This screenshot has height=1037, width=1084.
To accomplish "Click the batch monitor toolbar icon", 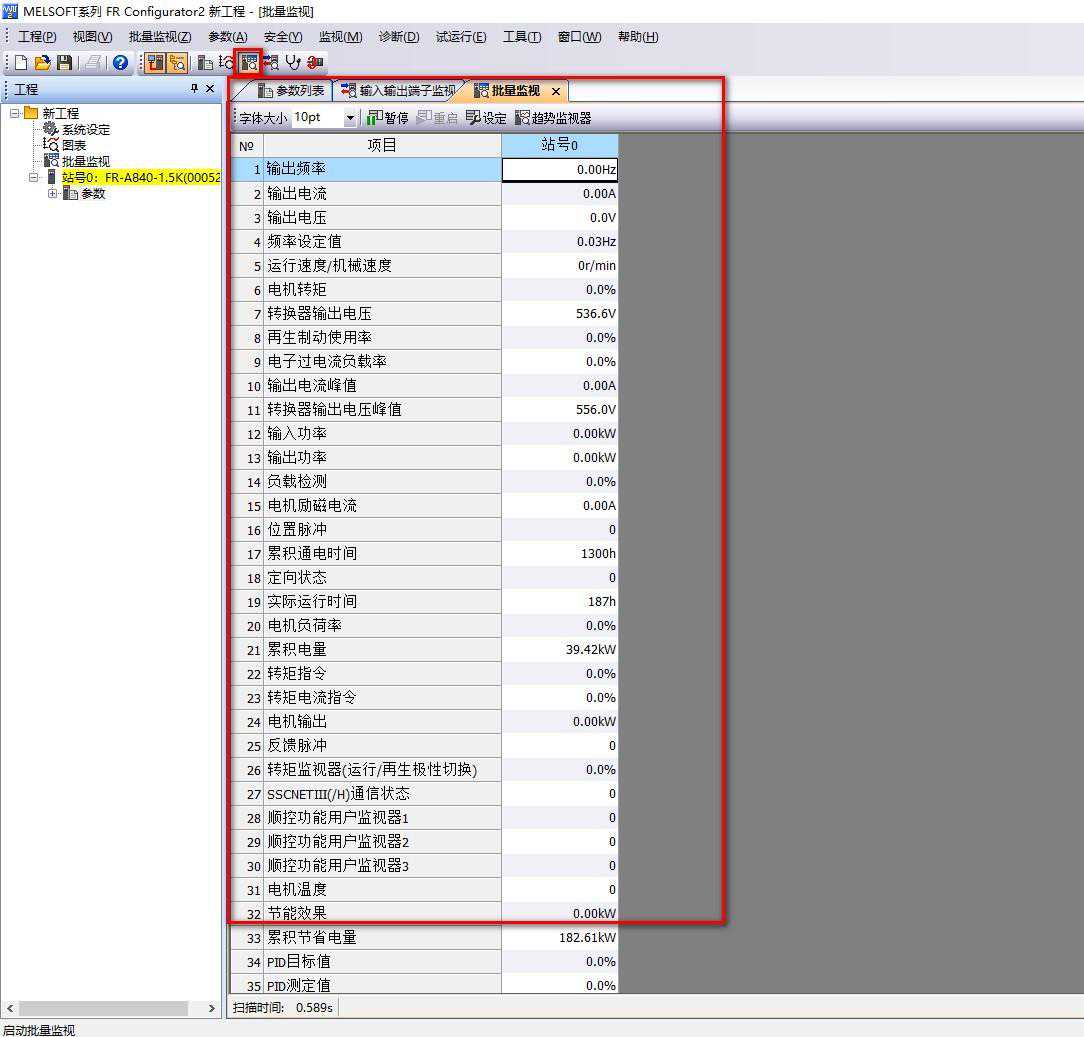I will click(249, 63).
